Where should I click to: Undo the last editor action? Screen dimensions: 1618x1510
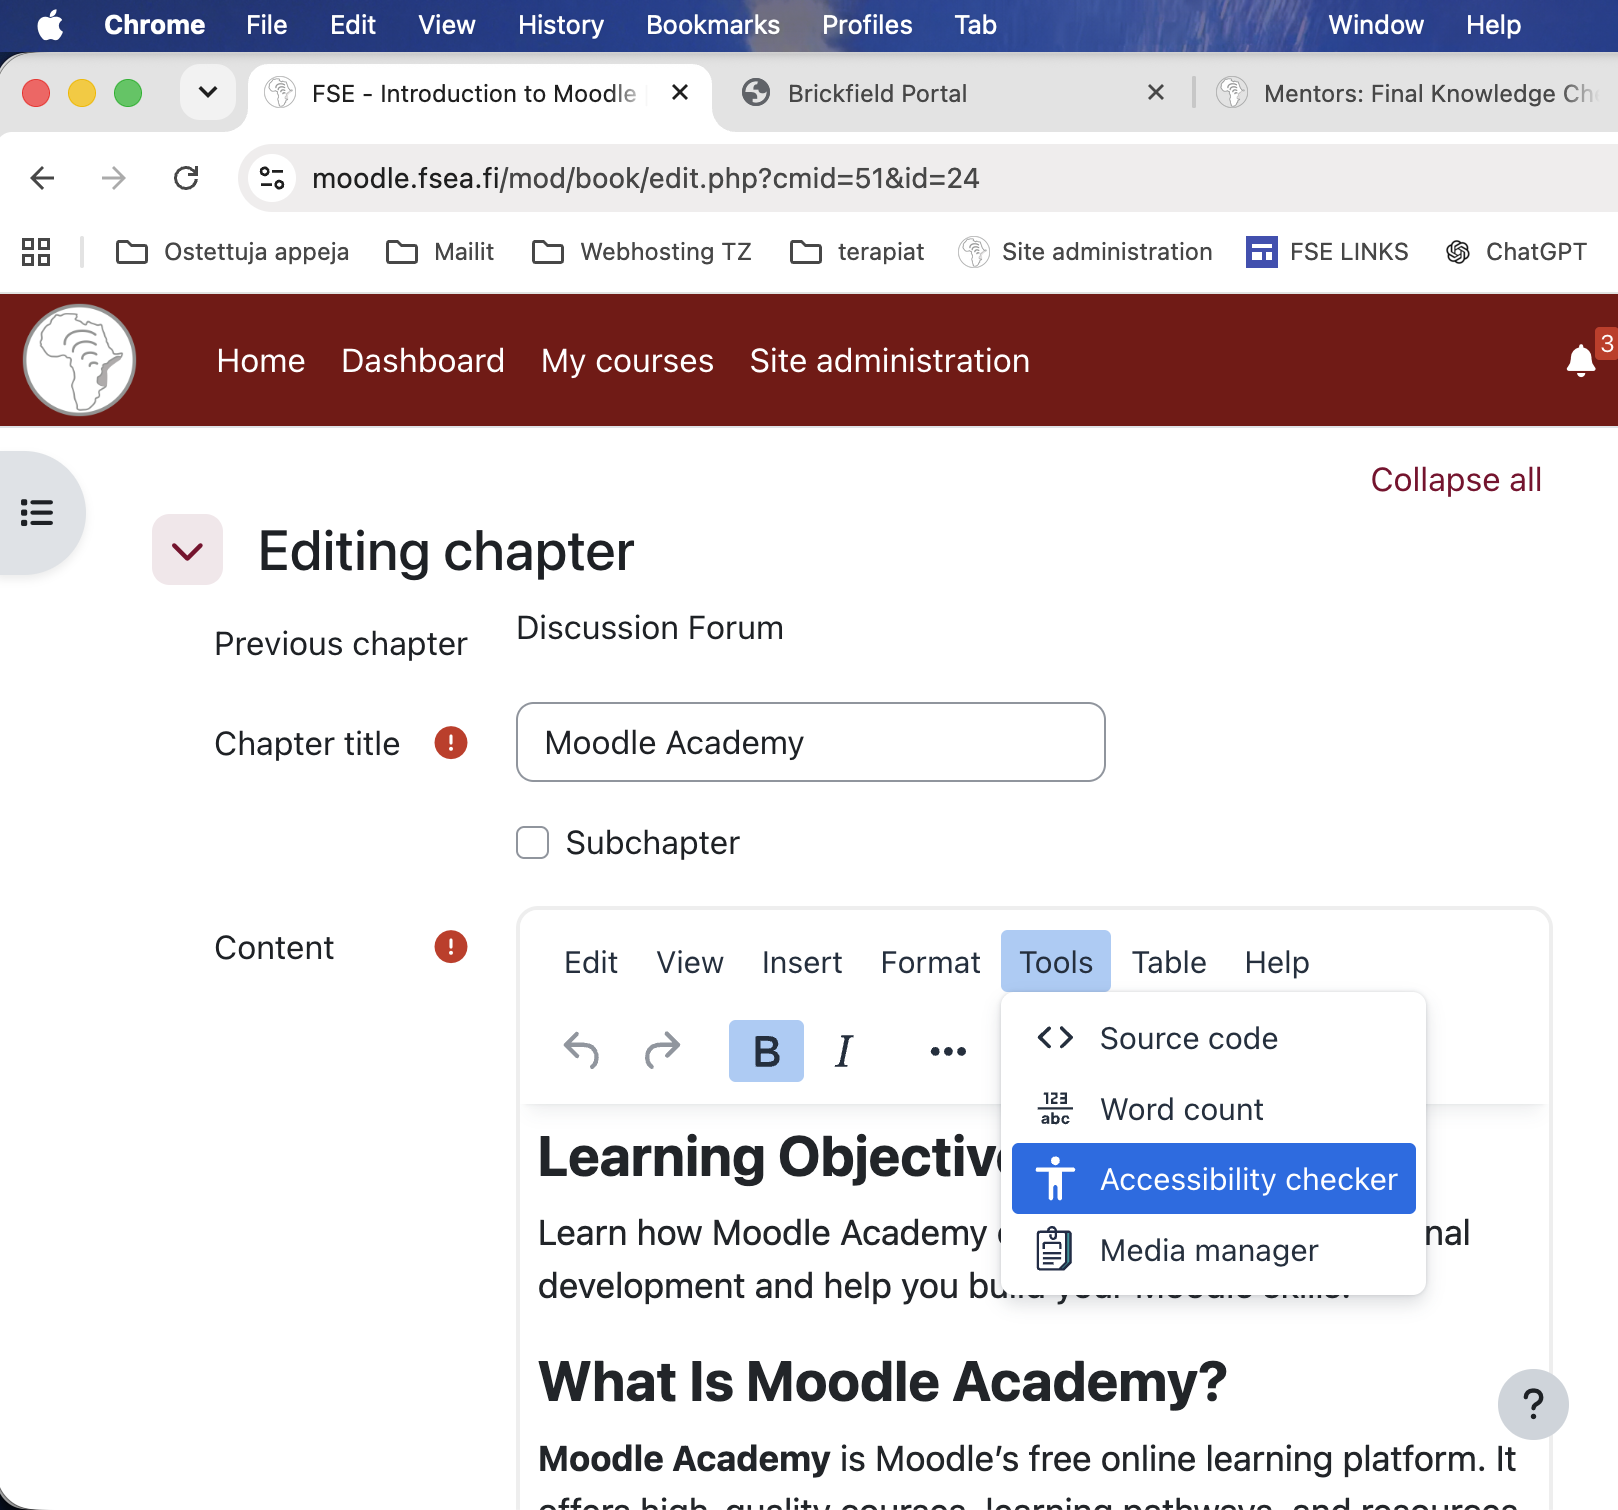point(581,1051)
